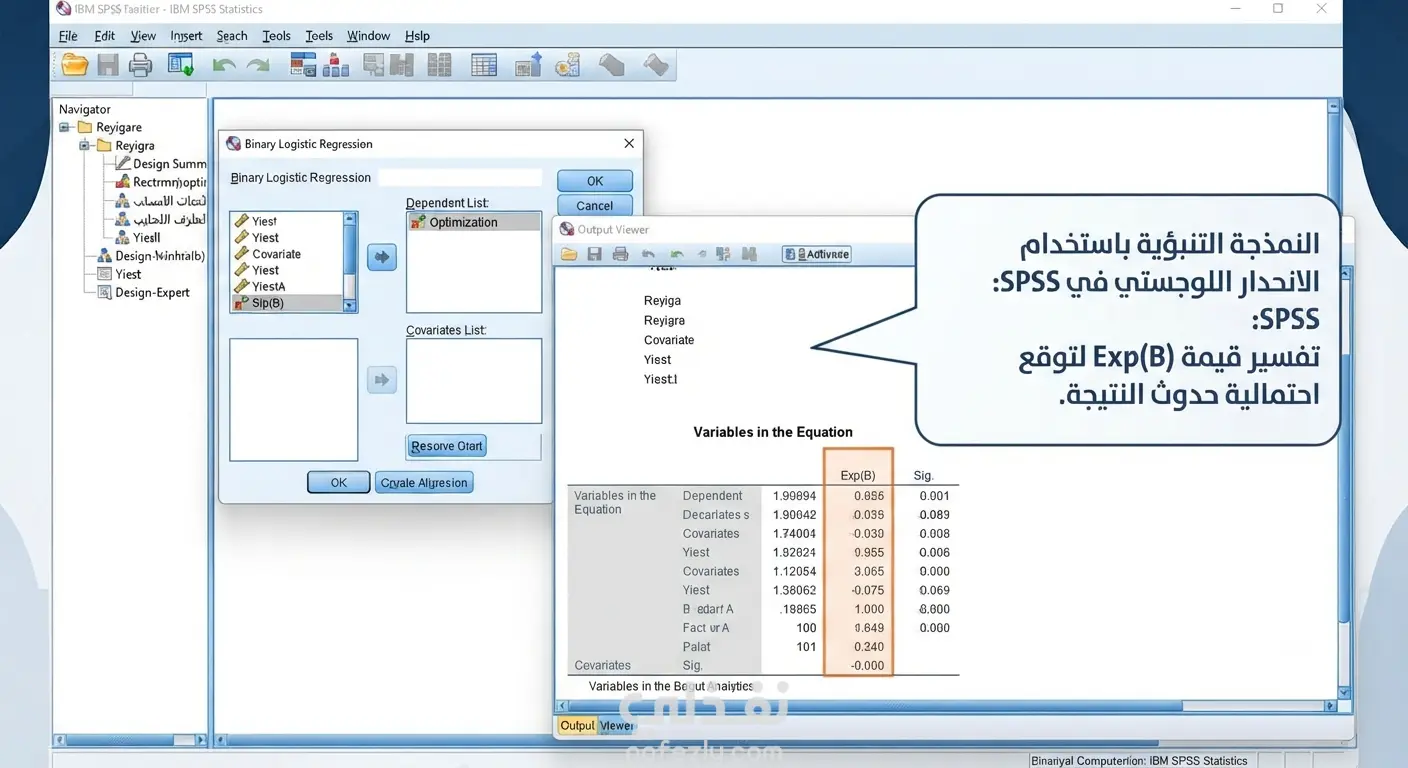This screenshot has height=768, width=1408.
Task: Open the File menu
Action: tap(68, 36)
